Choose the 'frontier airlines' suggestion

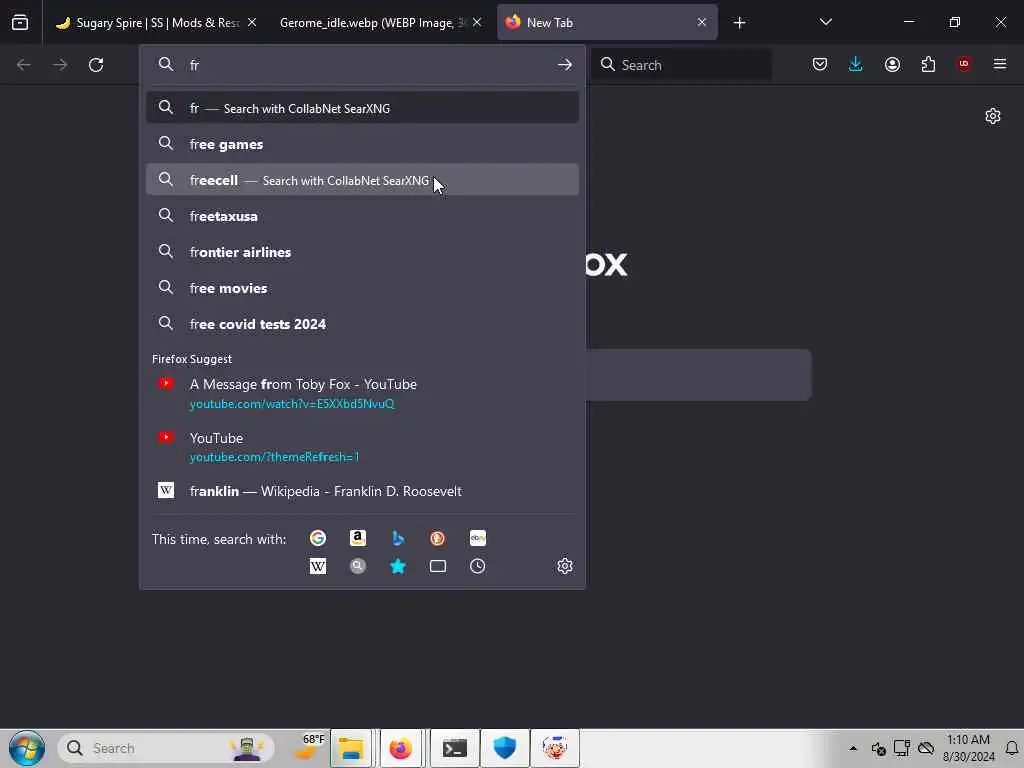coord(362,251)
